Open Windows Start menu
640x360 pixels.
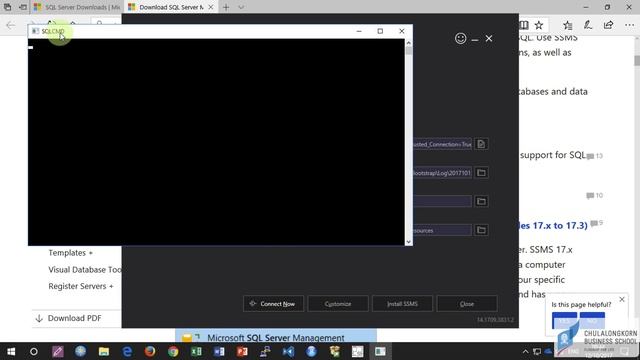click(x=11, y=351)
